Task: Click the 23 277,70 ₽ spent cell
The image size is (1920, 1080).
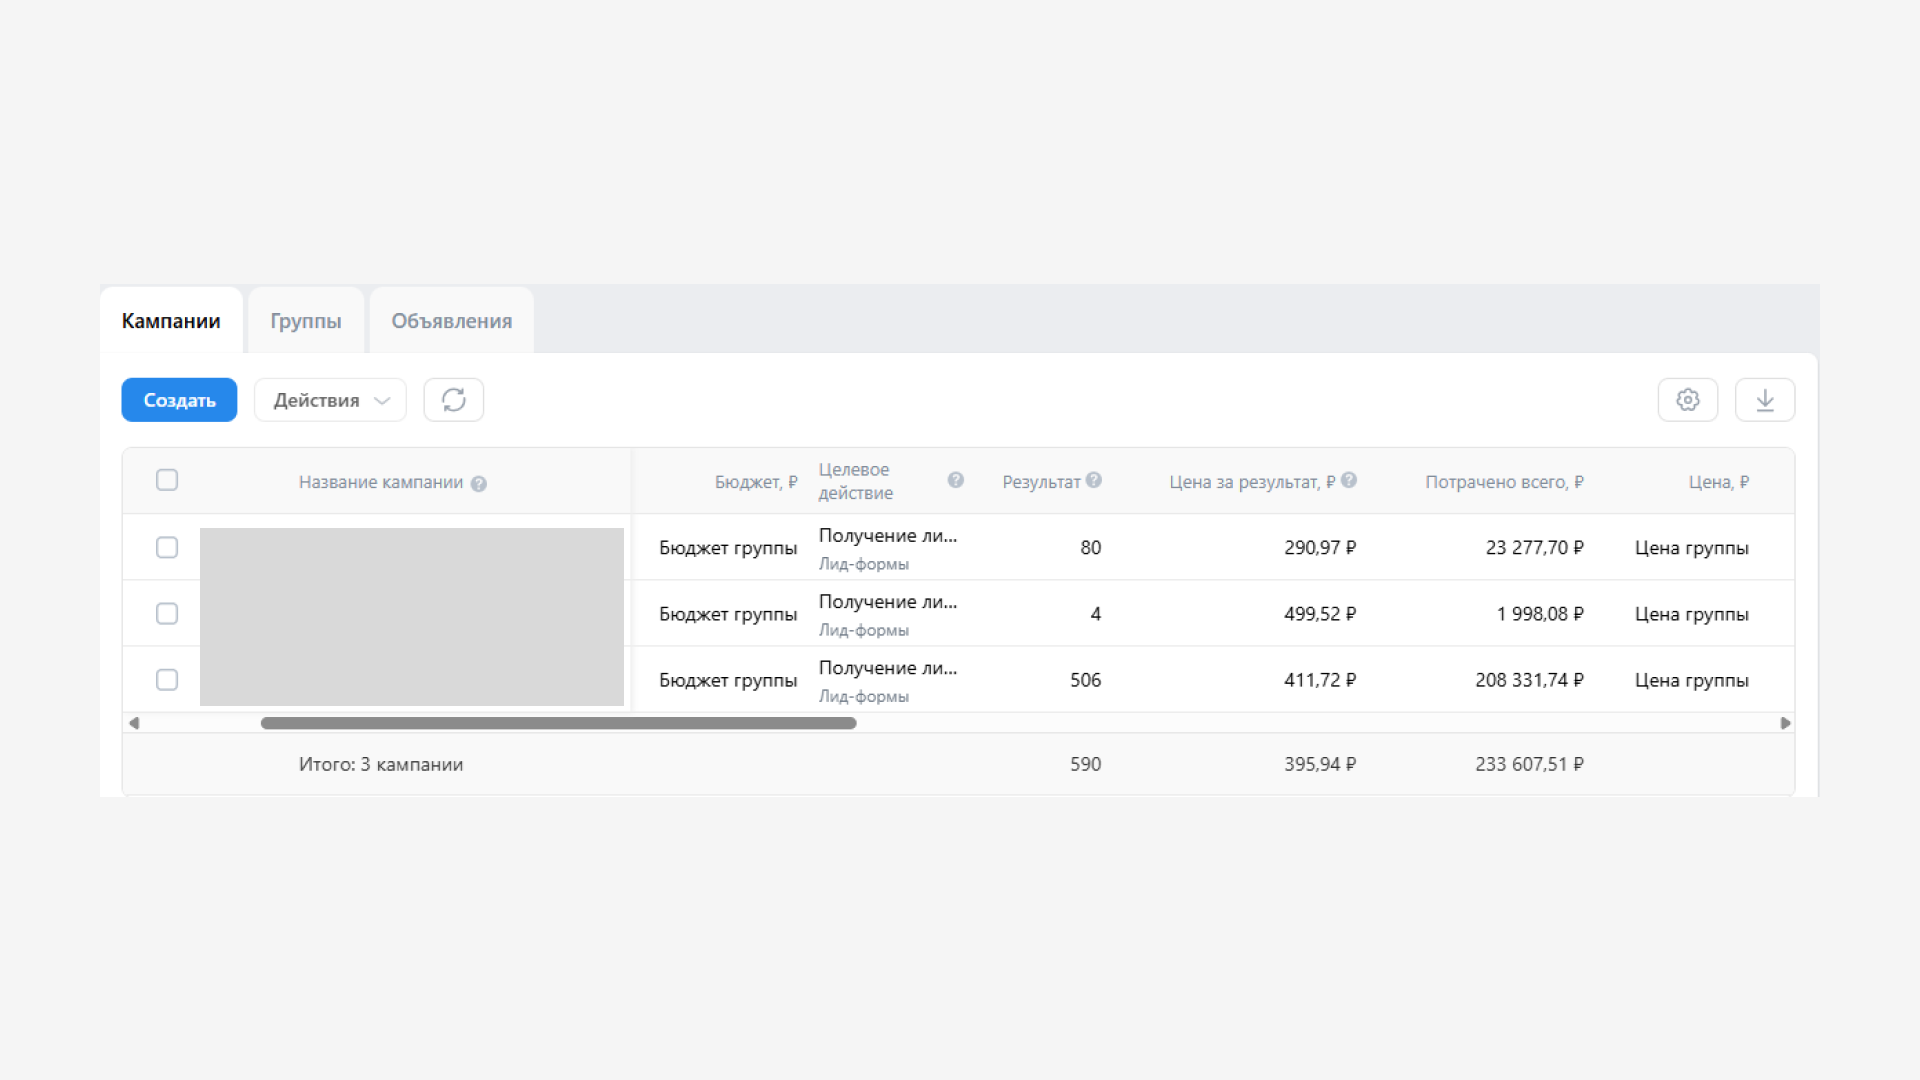Action: click(x=1535, y=548)
